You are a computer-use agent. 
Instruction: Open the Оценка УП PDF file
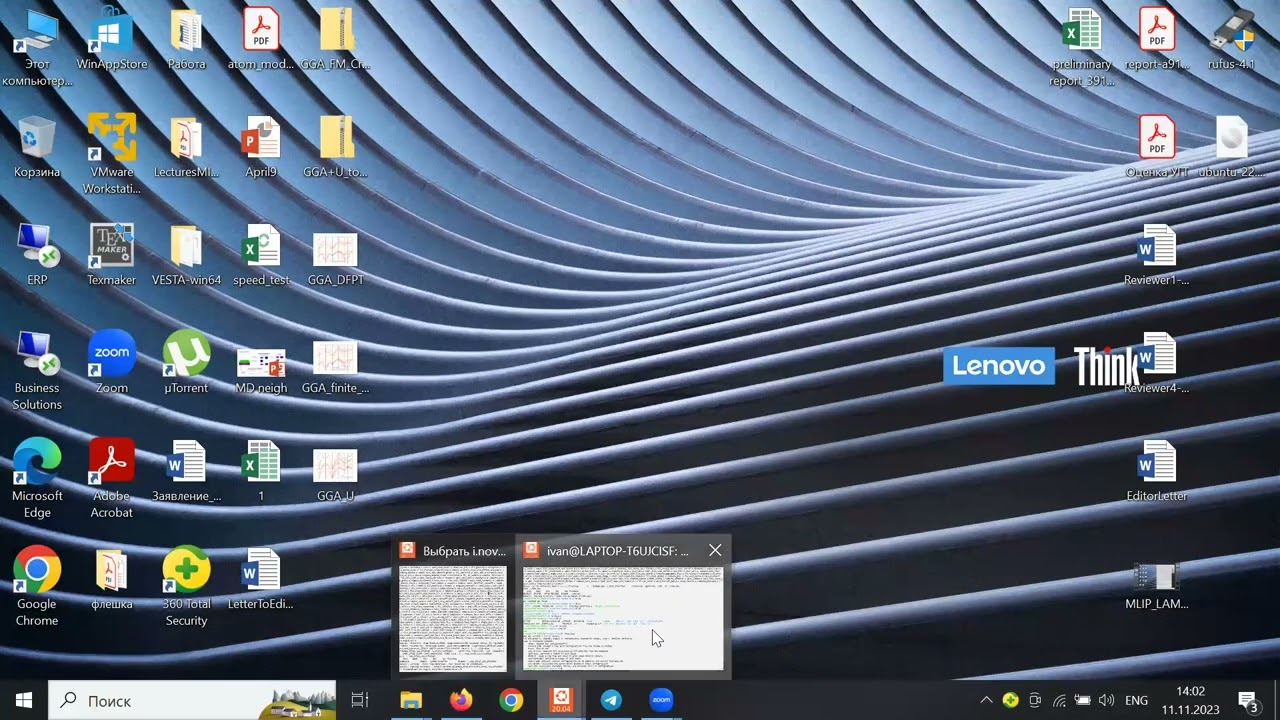[x=1157, y=148]
